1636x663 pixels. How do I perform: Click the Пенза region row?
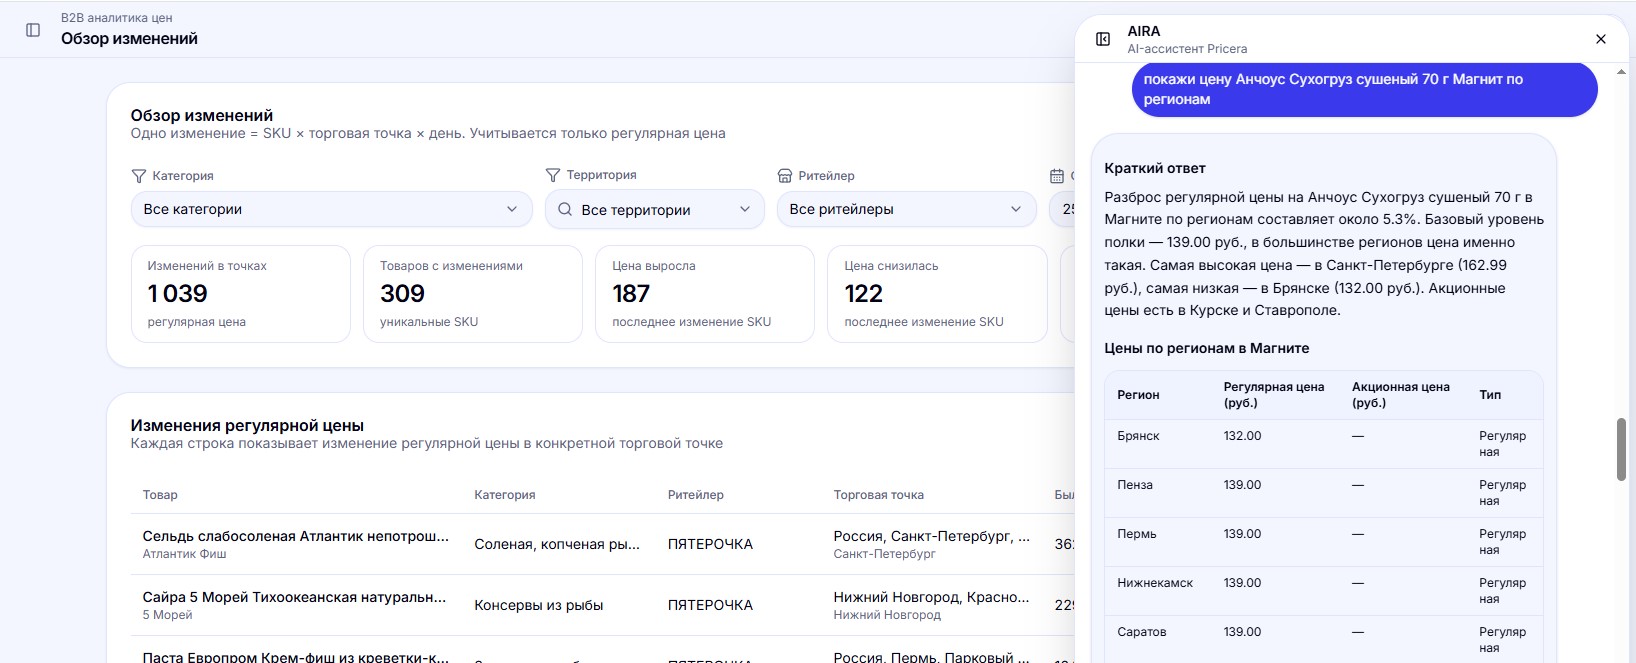tap(1323, 493)
